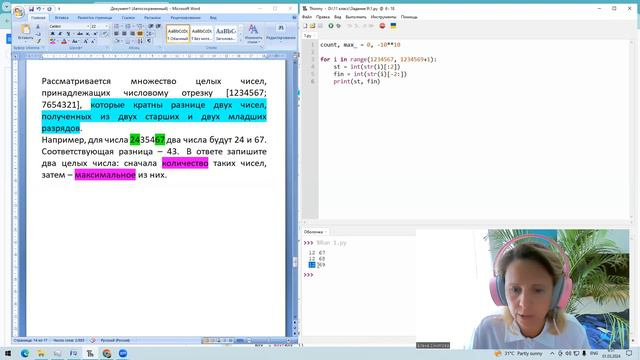Click the Ukraine flag icon in Thonny toolbar

[x=393, y=26]
